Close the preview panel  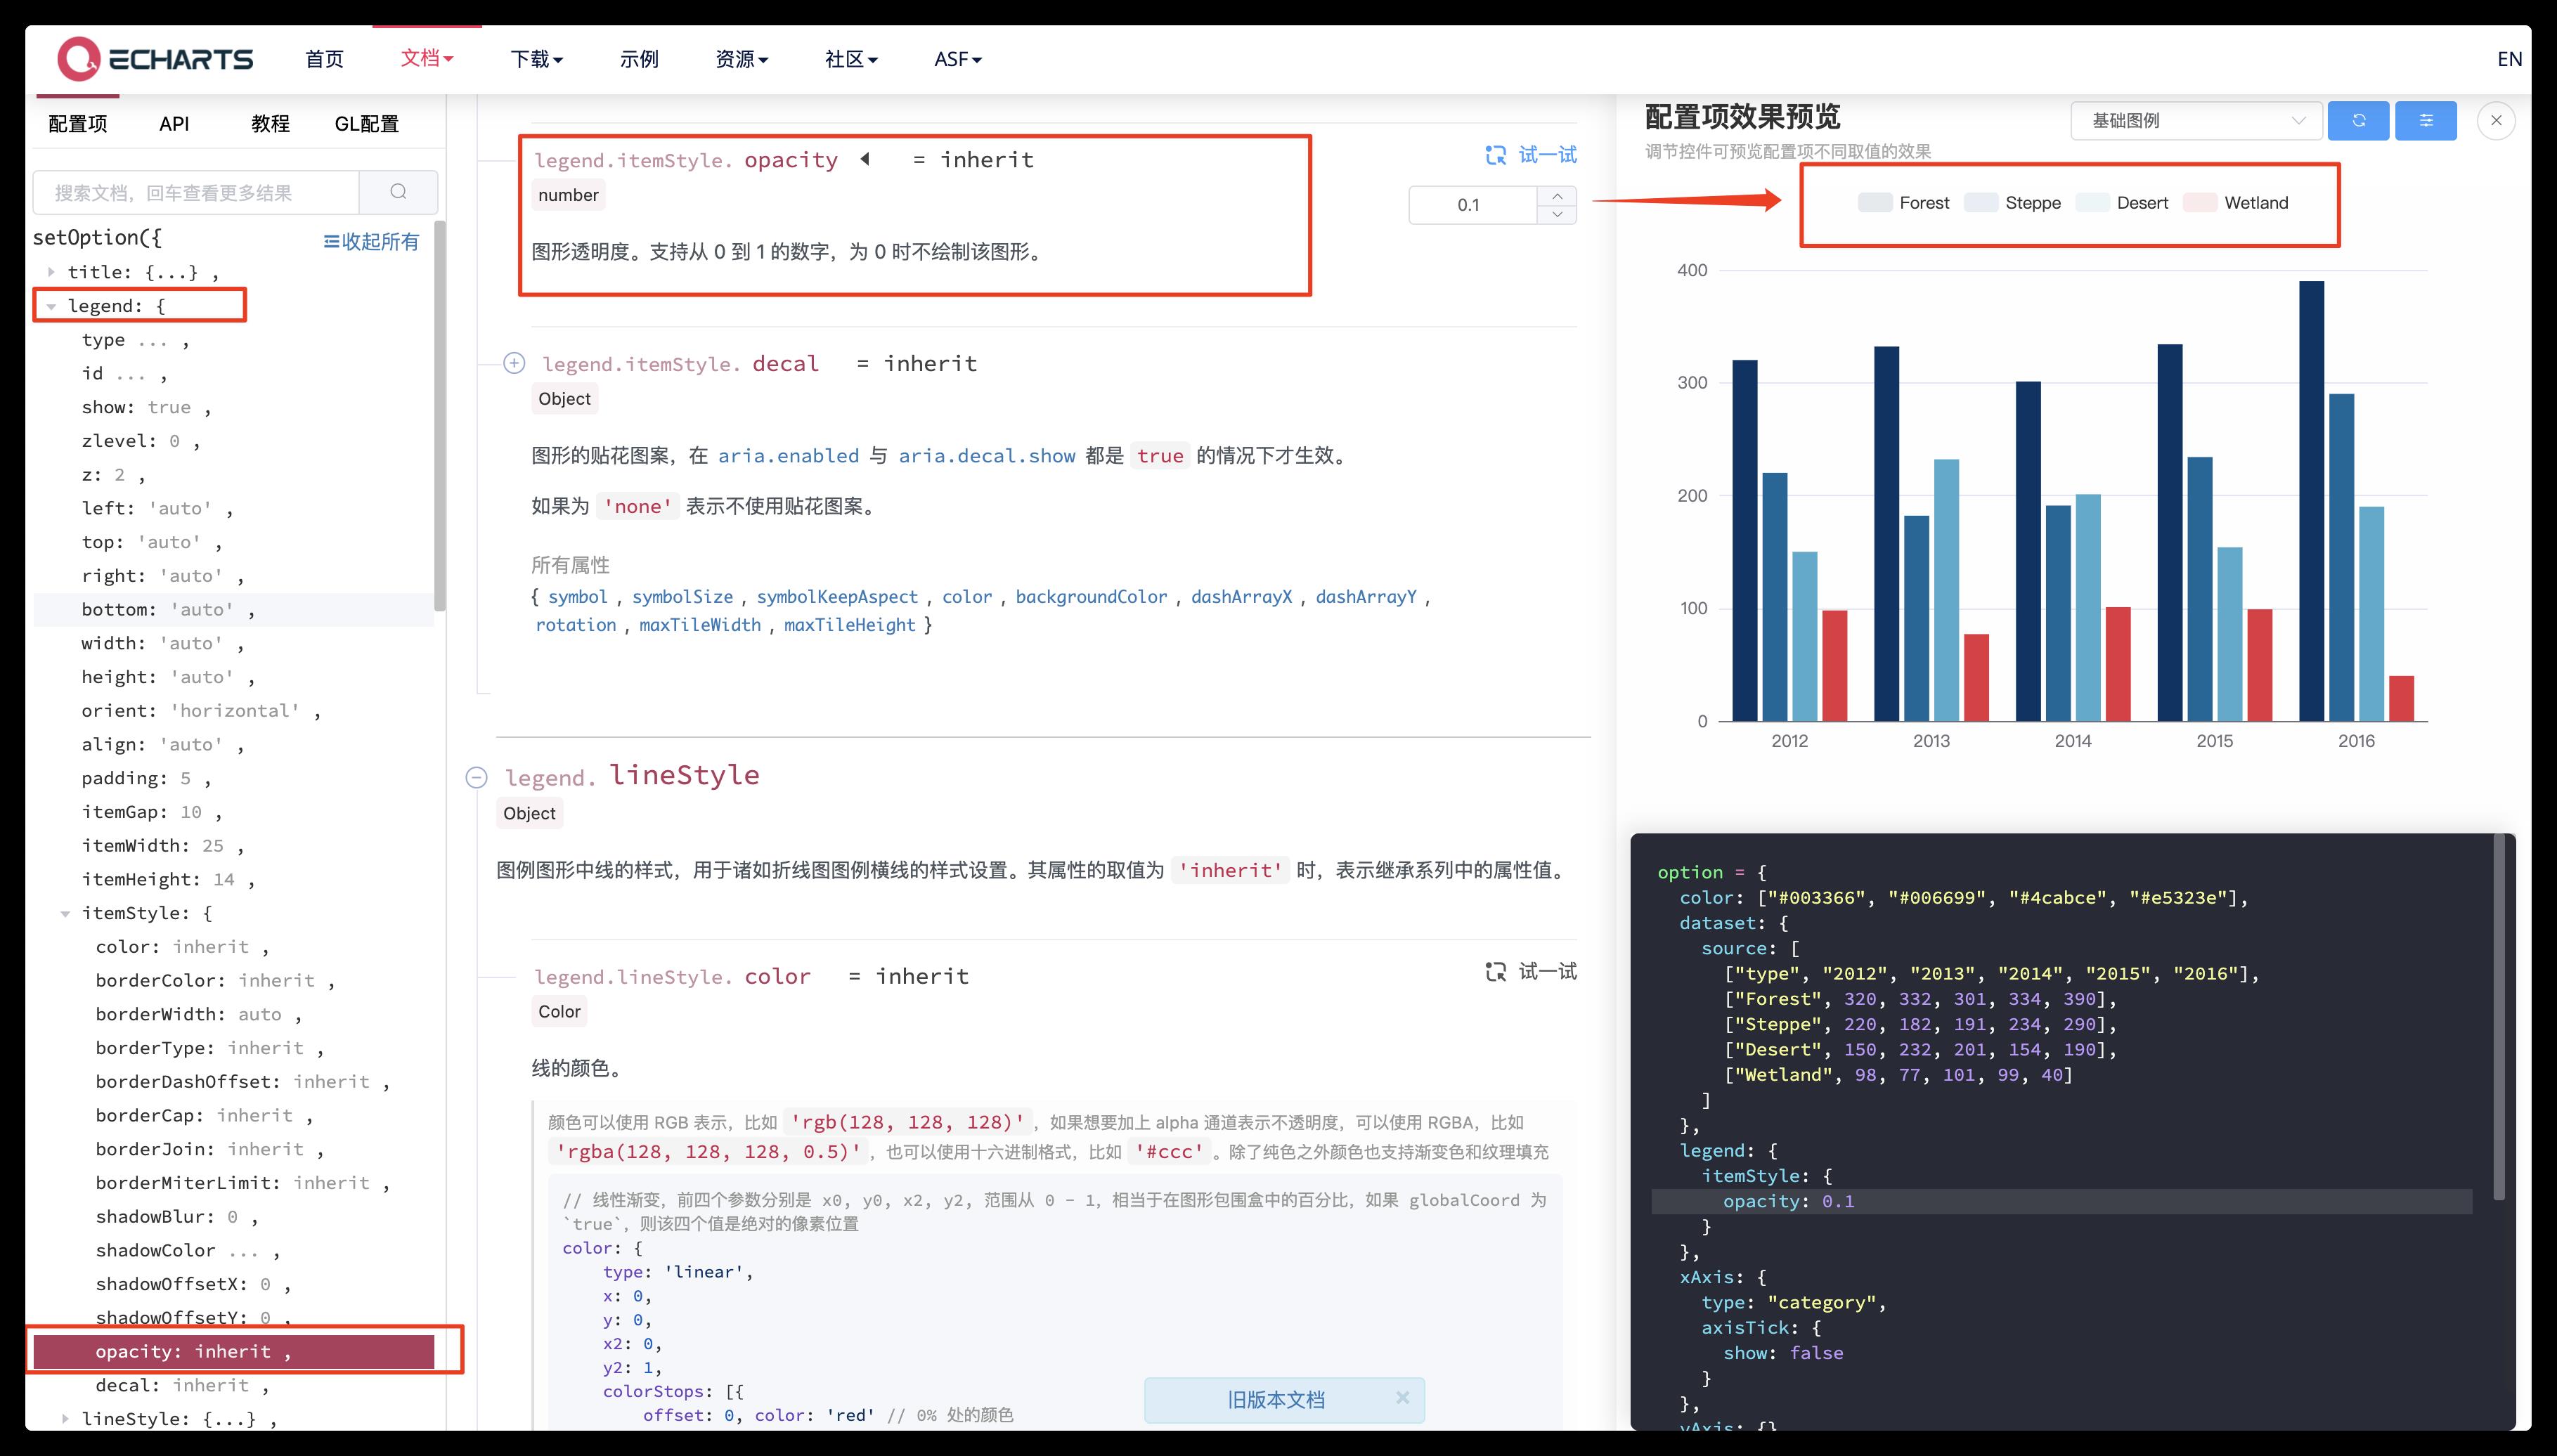[2496, 121]
